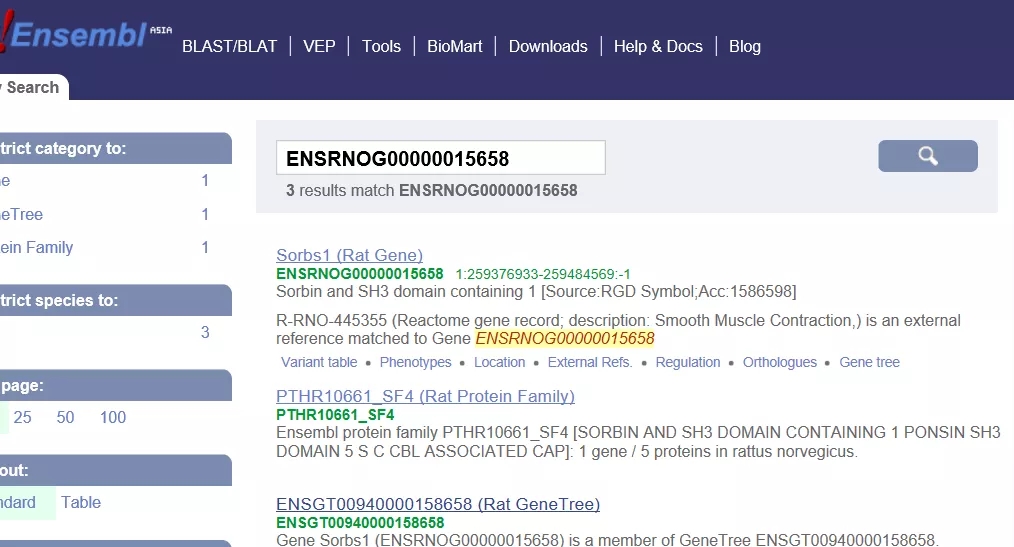The width and height of the screenshot is (1014, 547).
Task: Visit the Blog link
Action: (745, 46)
